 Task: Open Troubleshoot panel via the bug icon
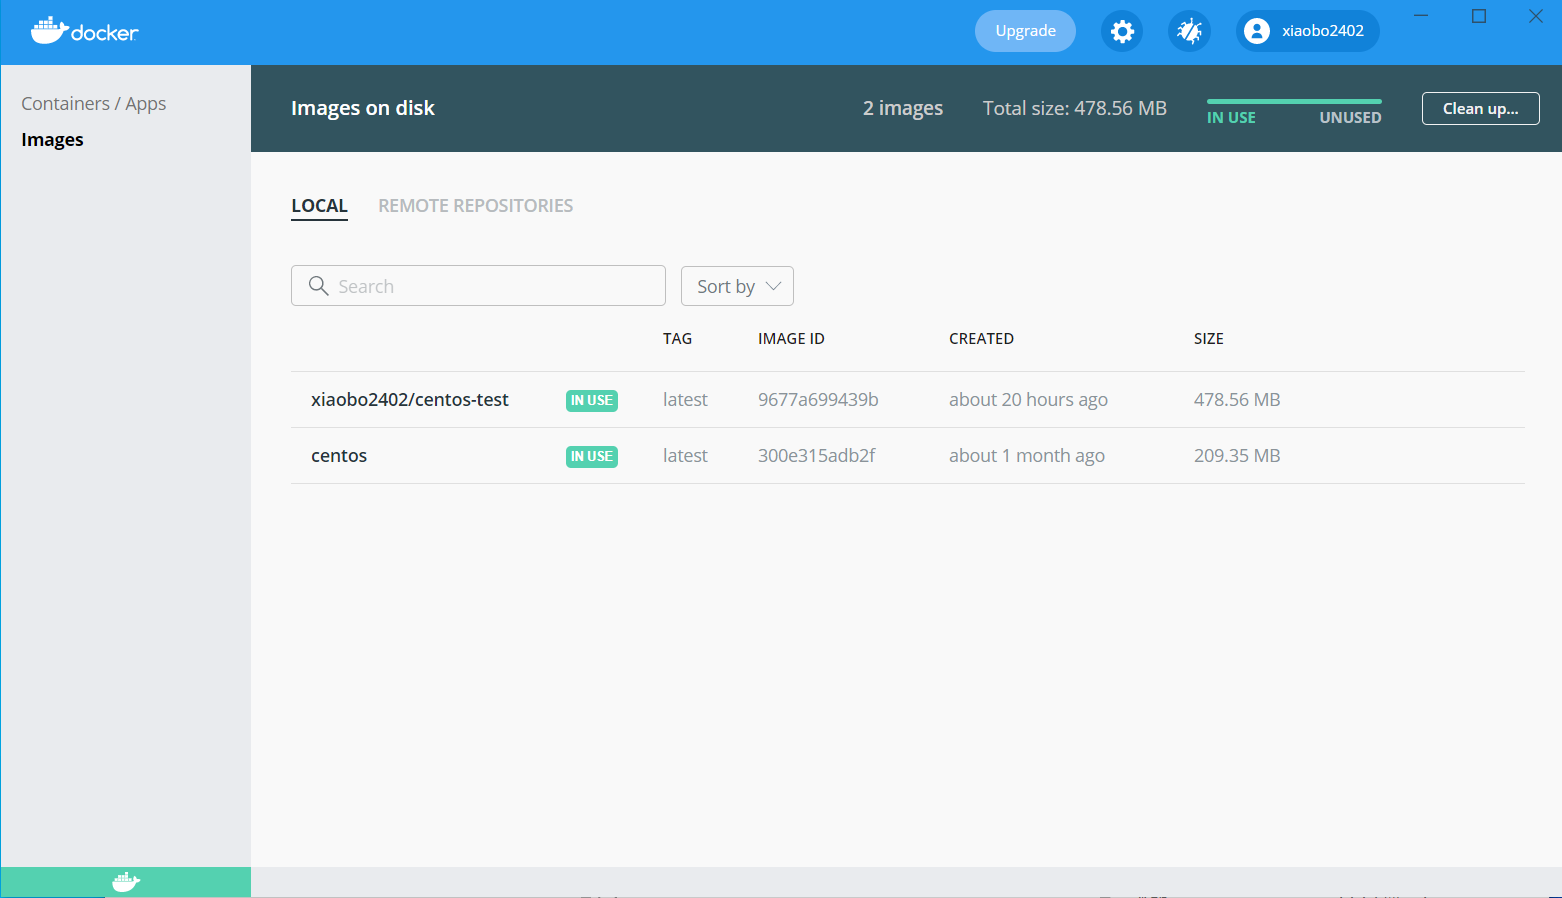coord(1189,31)
